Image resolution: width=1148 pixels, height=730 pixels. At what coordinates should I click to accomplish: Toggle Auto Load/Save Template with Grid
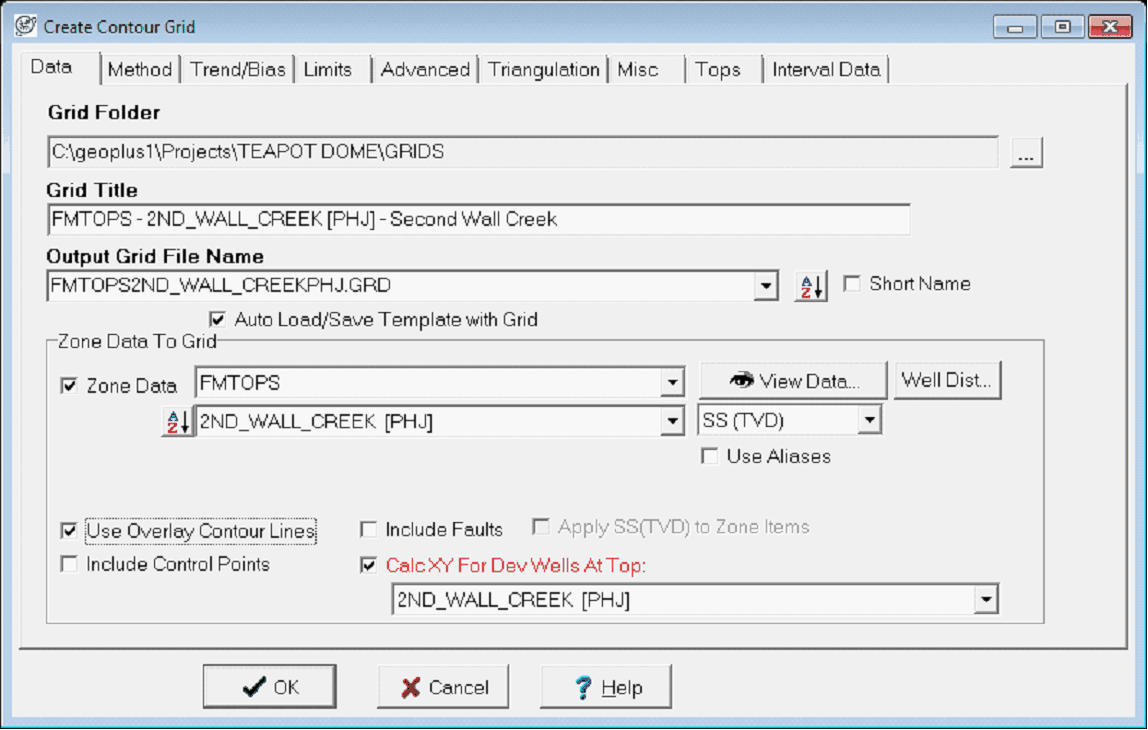pyautogui.click(x=218, y=320)
